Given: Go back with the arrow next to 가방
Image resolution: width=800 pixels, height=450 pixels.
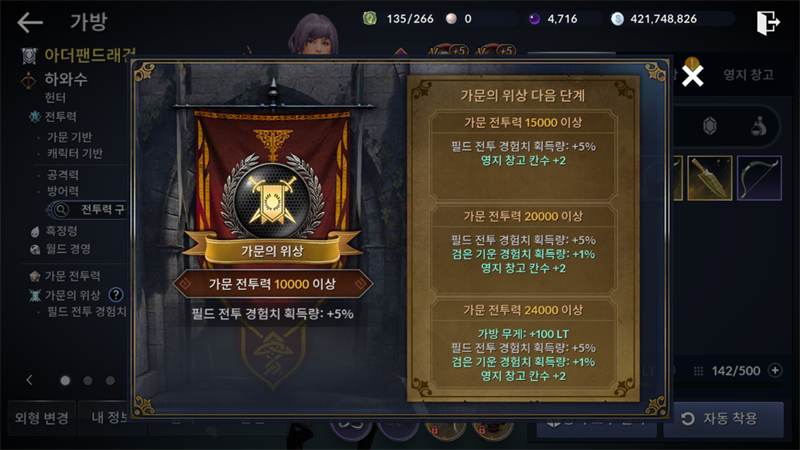Looking at the screenshot, I should coord(30,22).
